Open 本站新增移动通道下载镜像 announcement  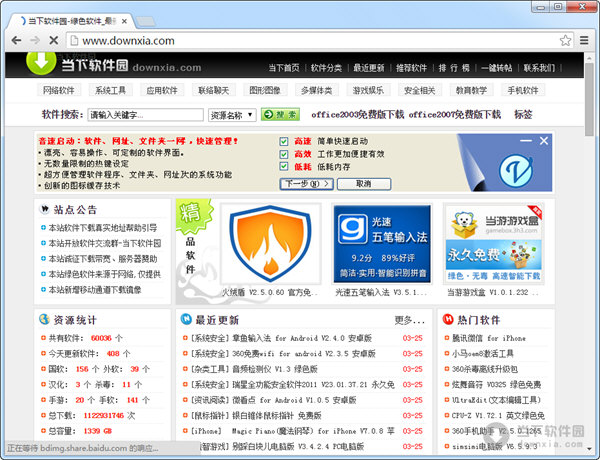click(x=95, y=290)
